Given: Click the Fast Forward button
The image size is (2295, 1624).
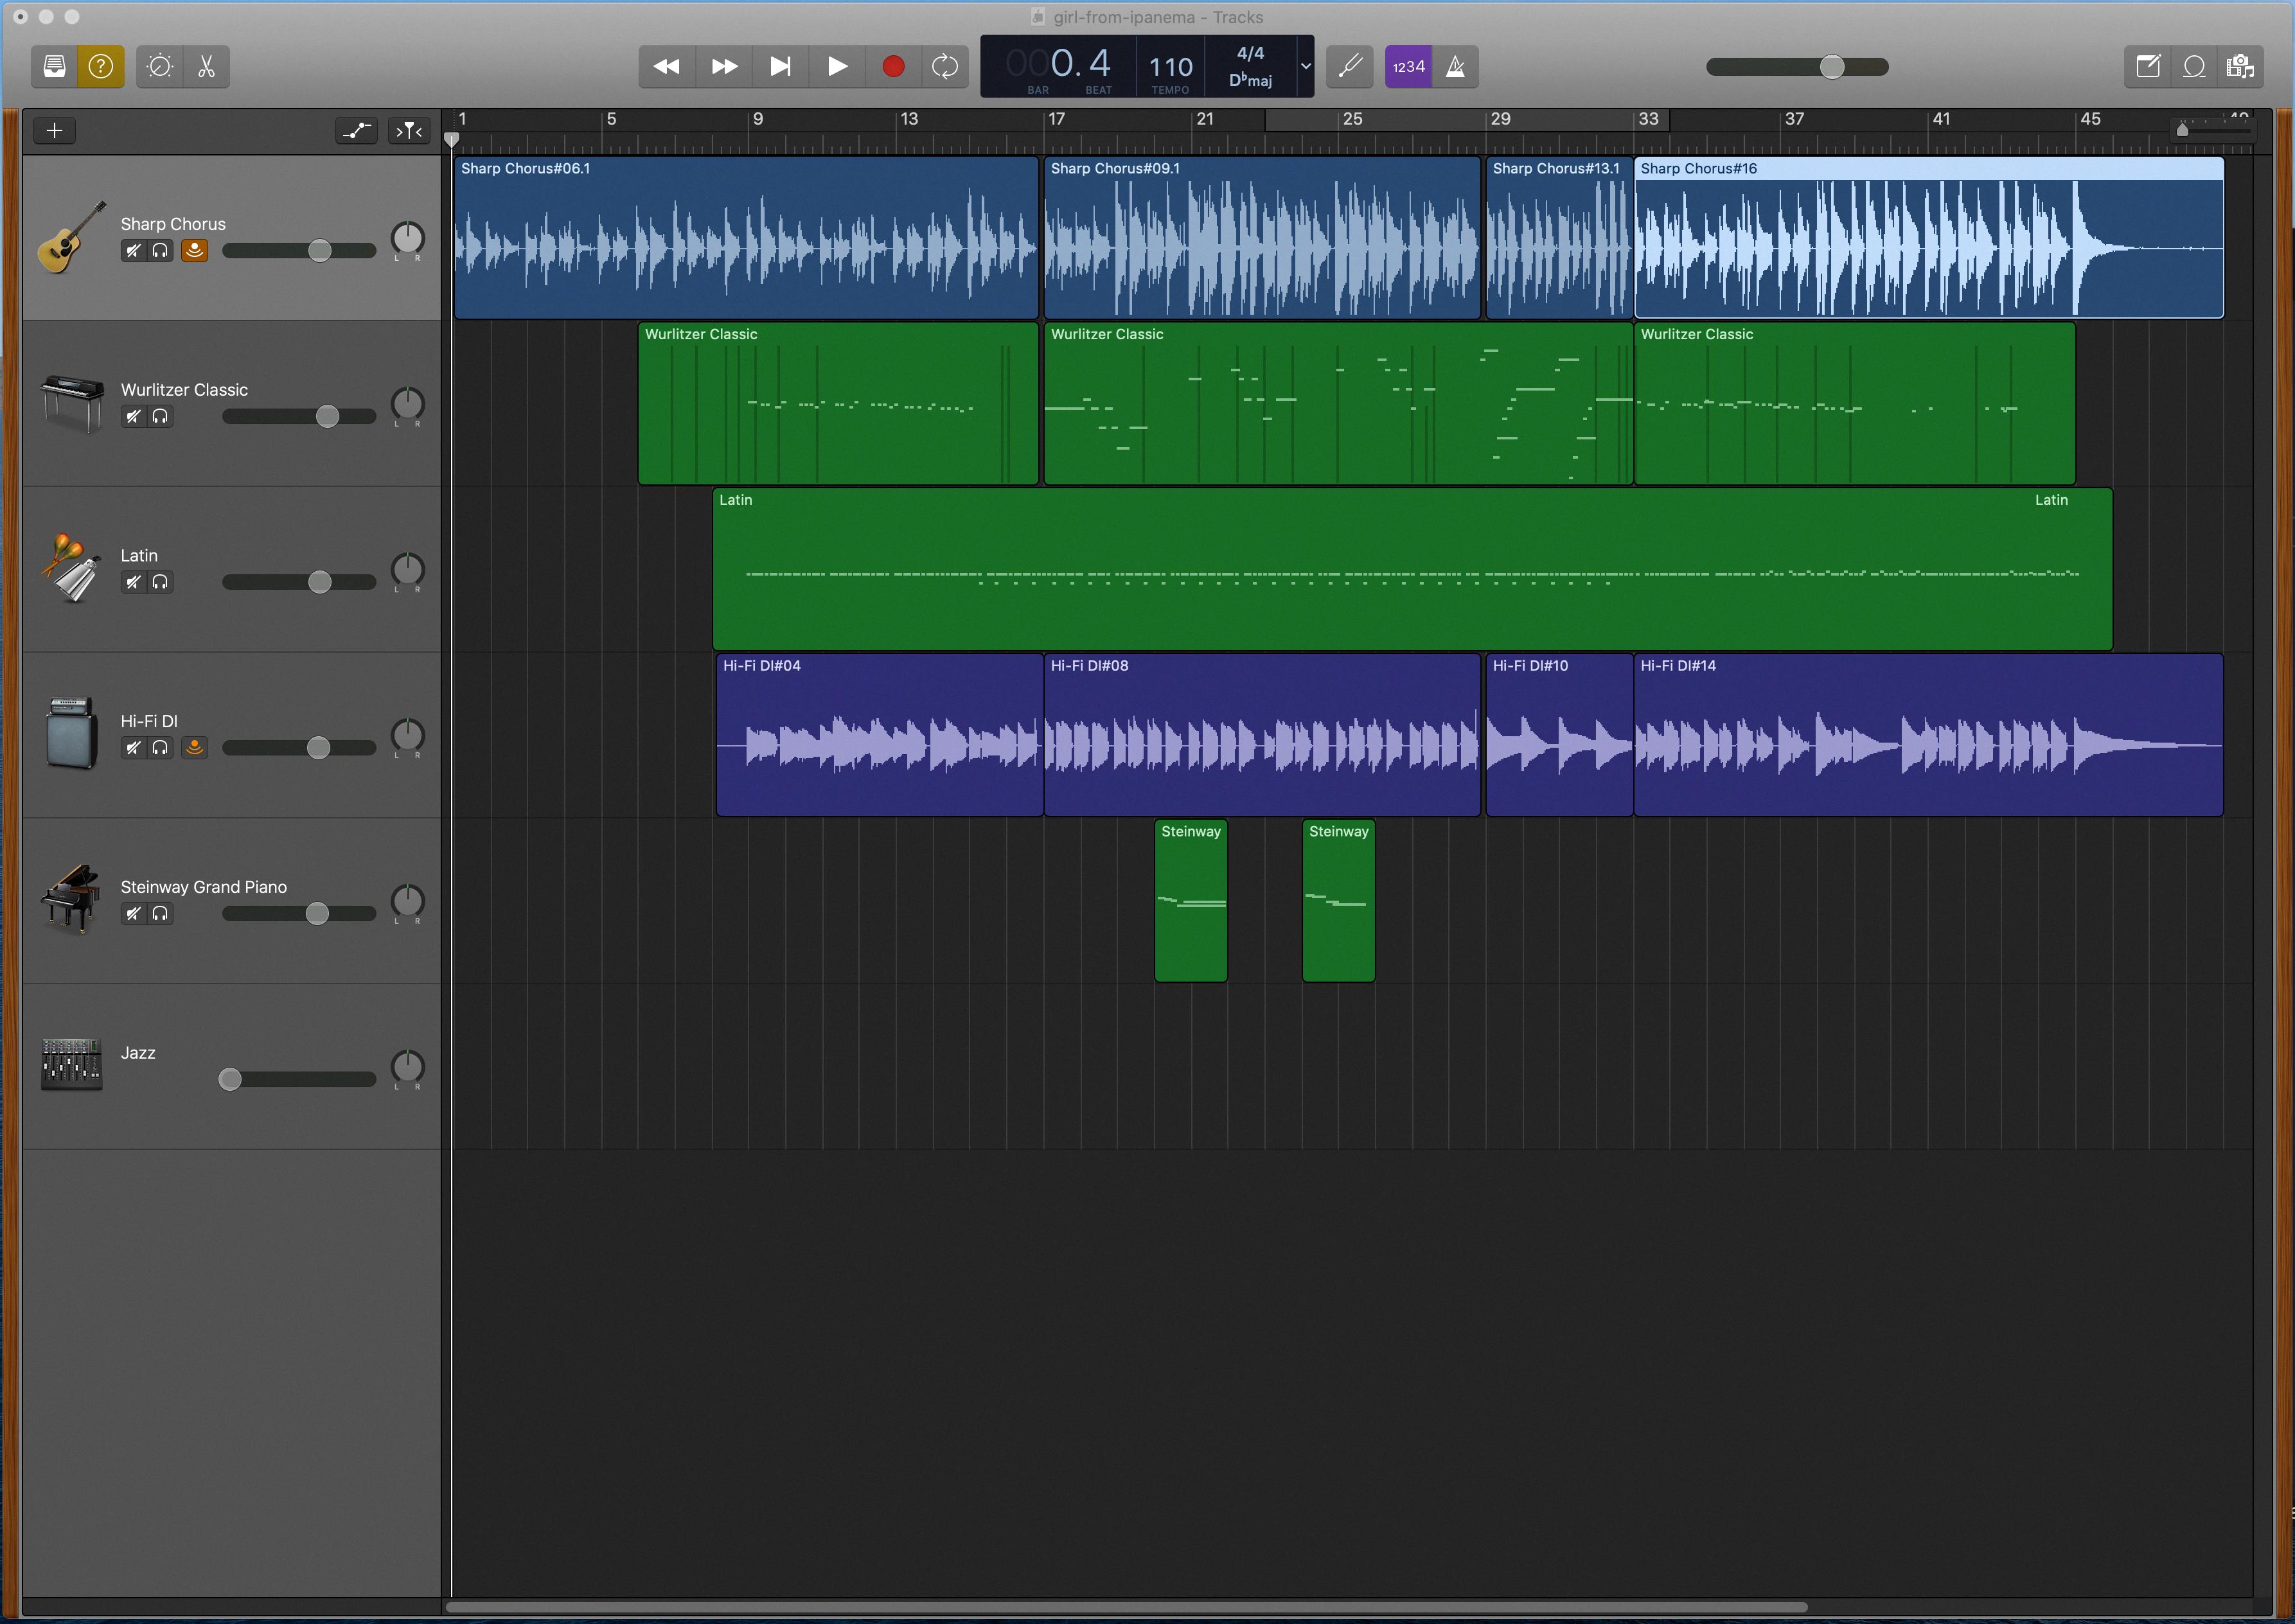Looking at the screenshot, I should click(724, 66).
